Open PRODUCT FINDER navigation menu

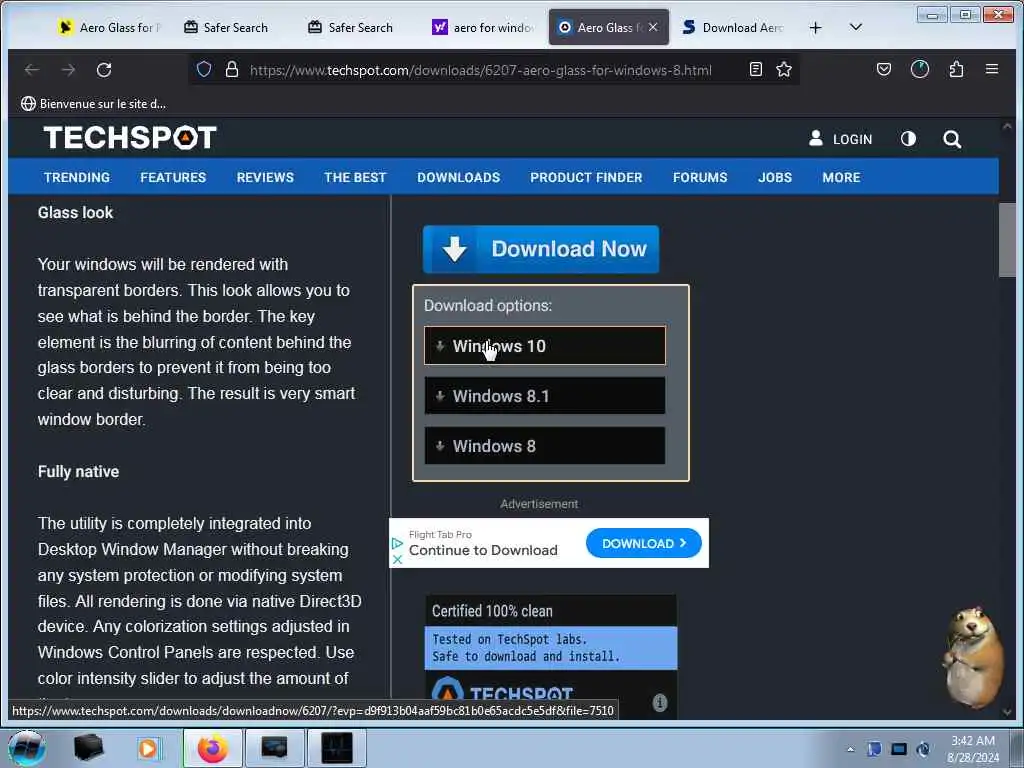pos(586,177)
